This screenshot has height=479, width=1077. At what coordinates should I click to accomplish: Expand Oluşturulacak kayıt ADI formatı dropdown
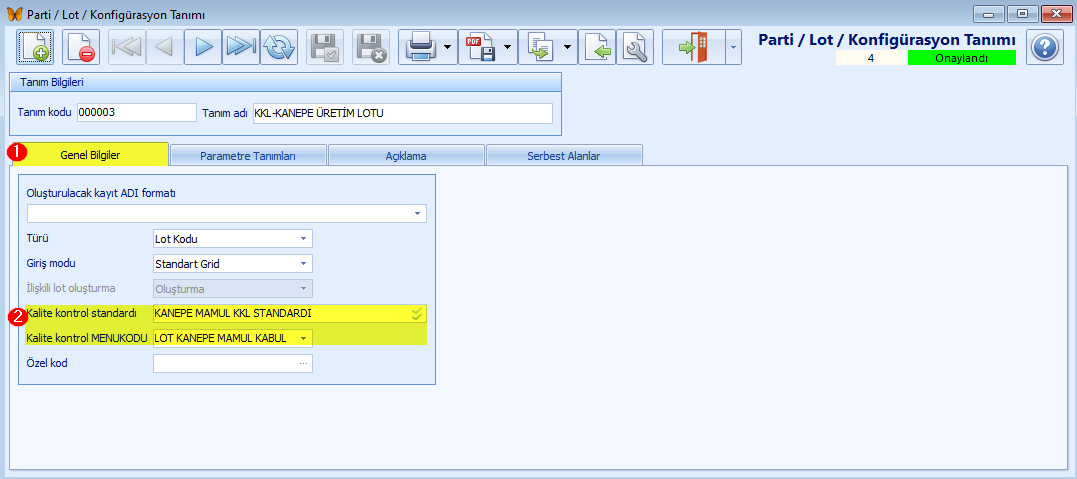416,214
